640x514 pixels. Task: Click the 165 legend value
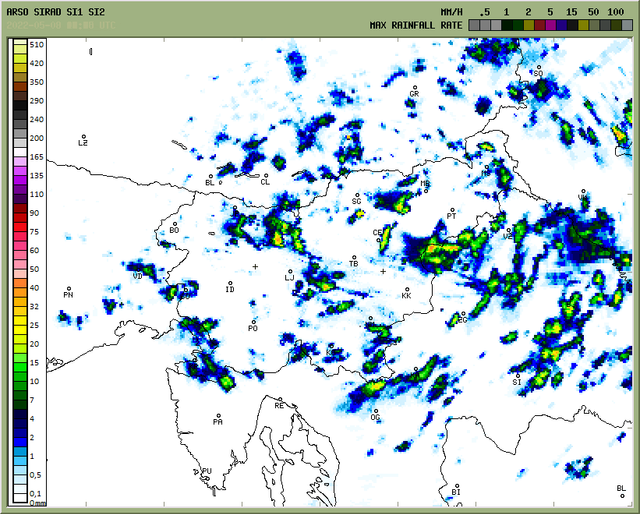(x=36, y=157)
